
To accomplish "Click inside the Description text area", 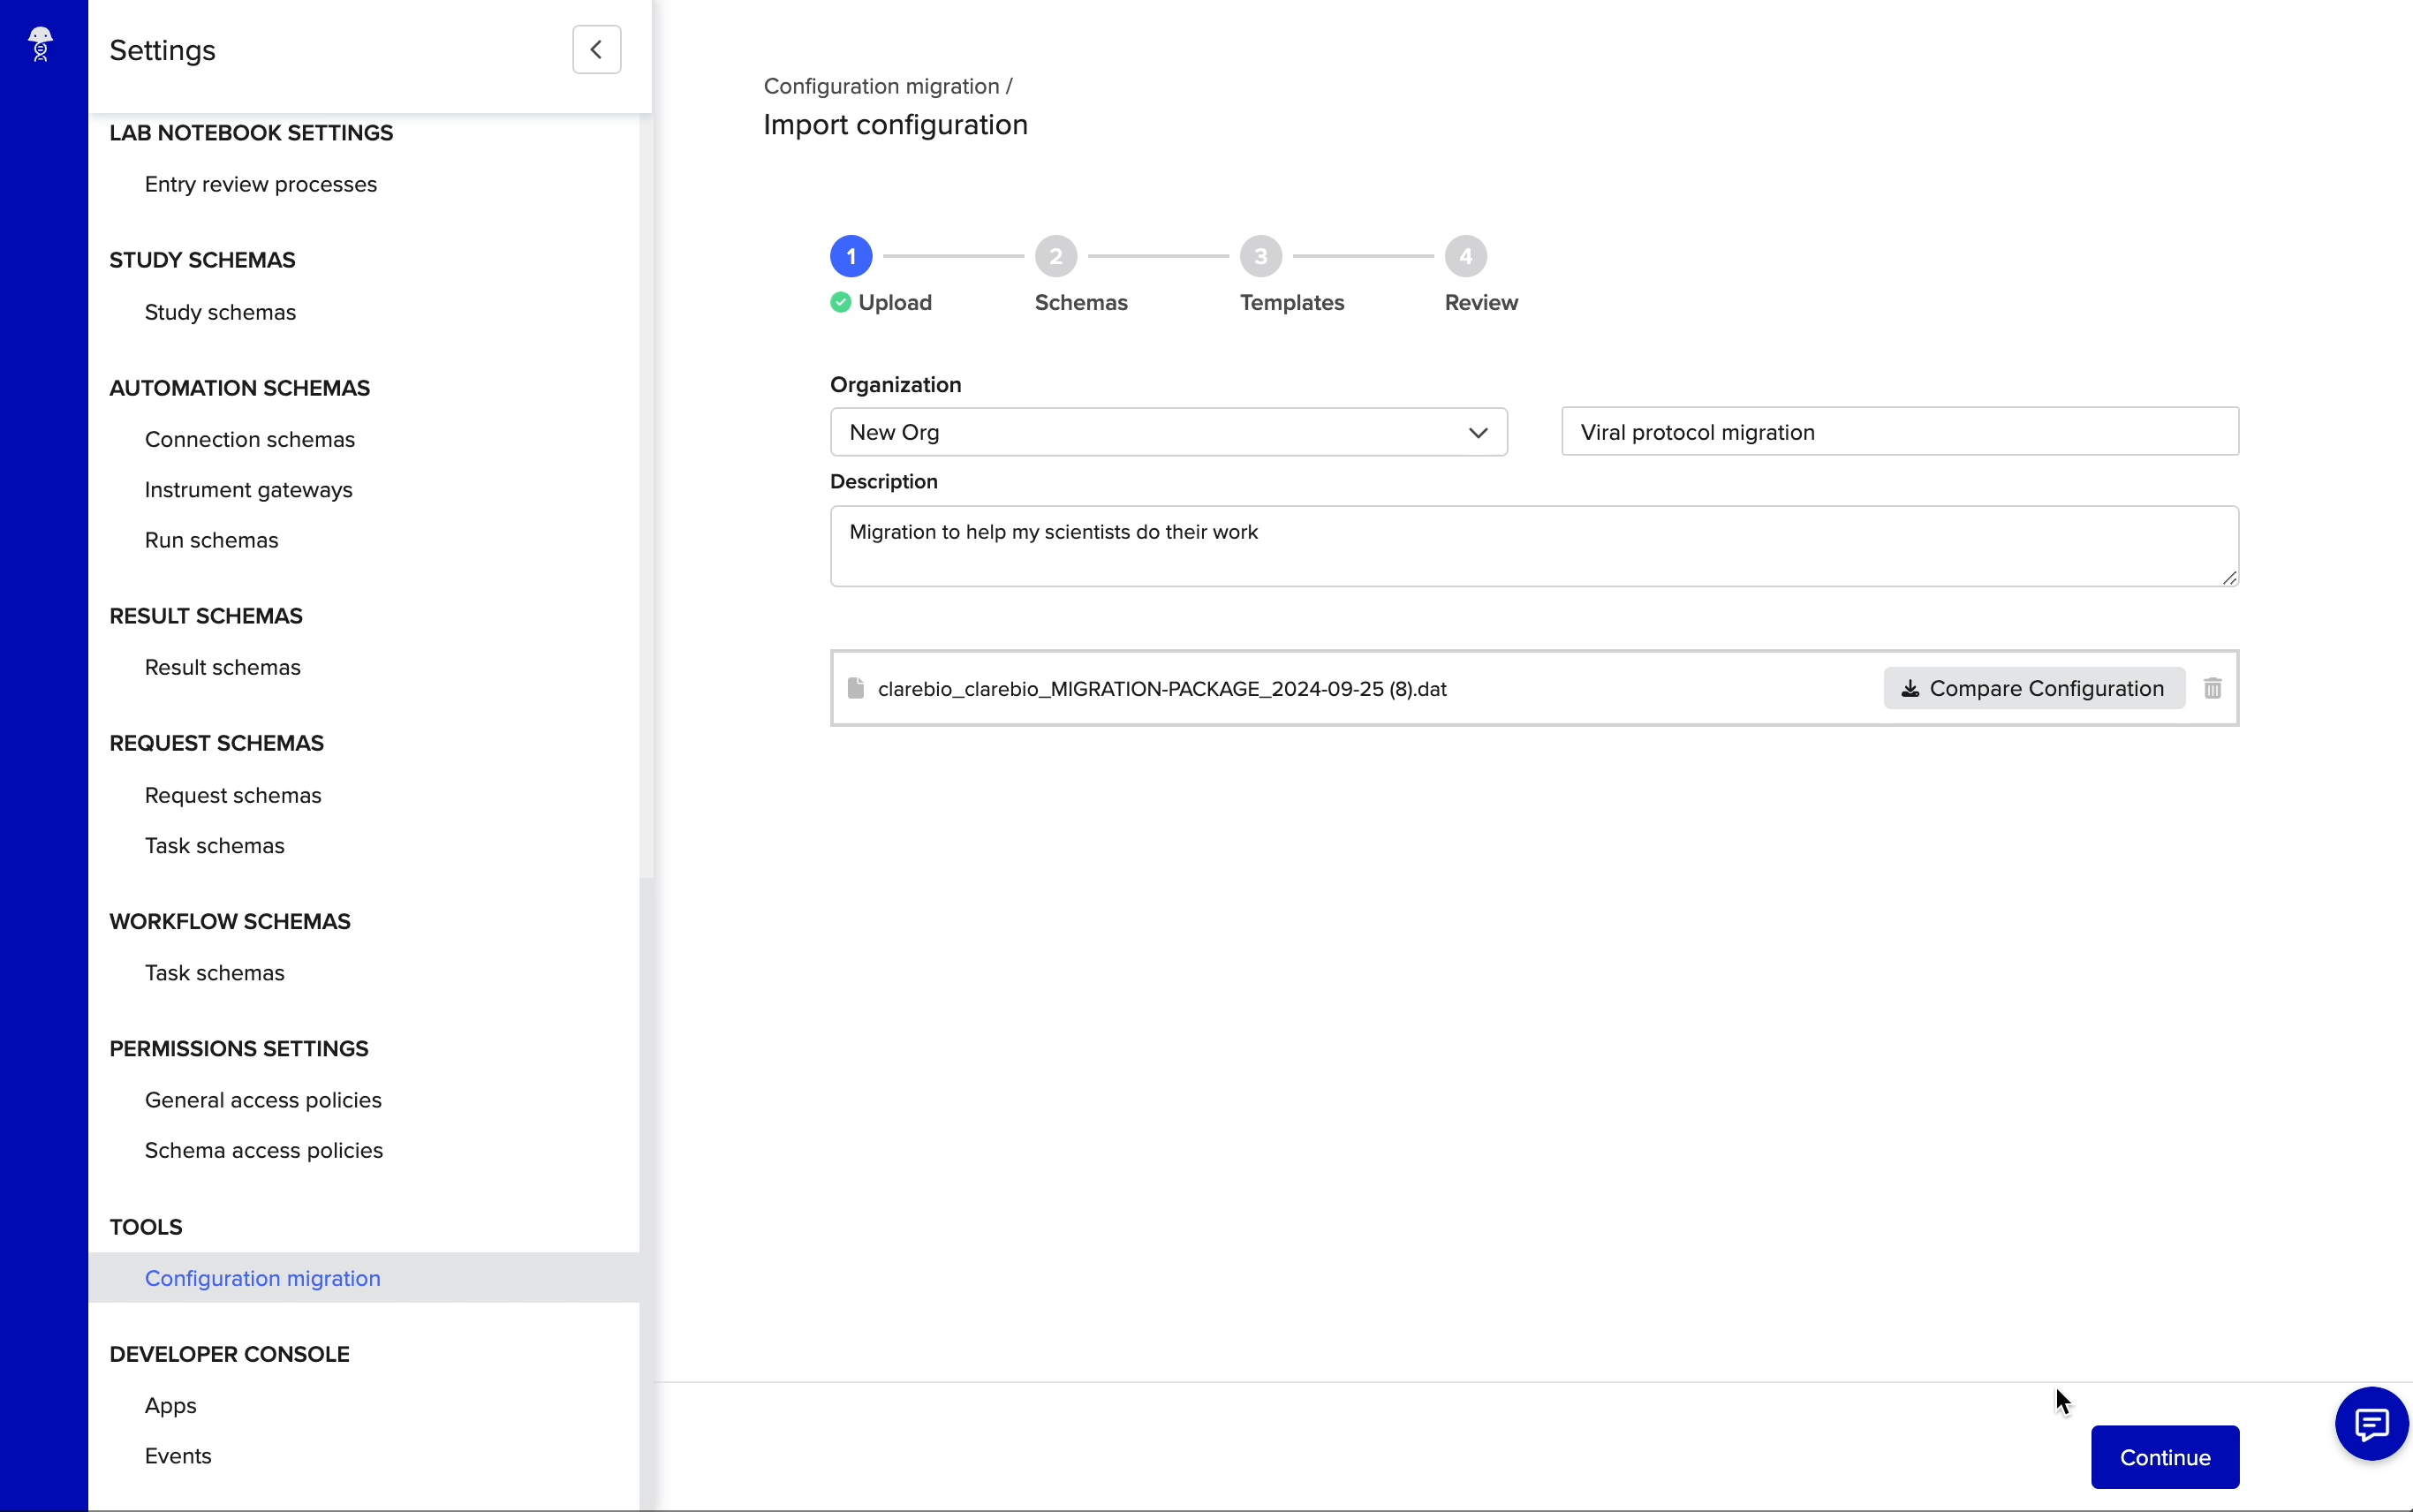I will pyautogui.click(x=1535, y=545).
